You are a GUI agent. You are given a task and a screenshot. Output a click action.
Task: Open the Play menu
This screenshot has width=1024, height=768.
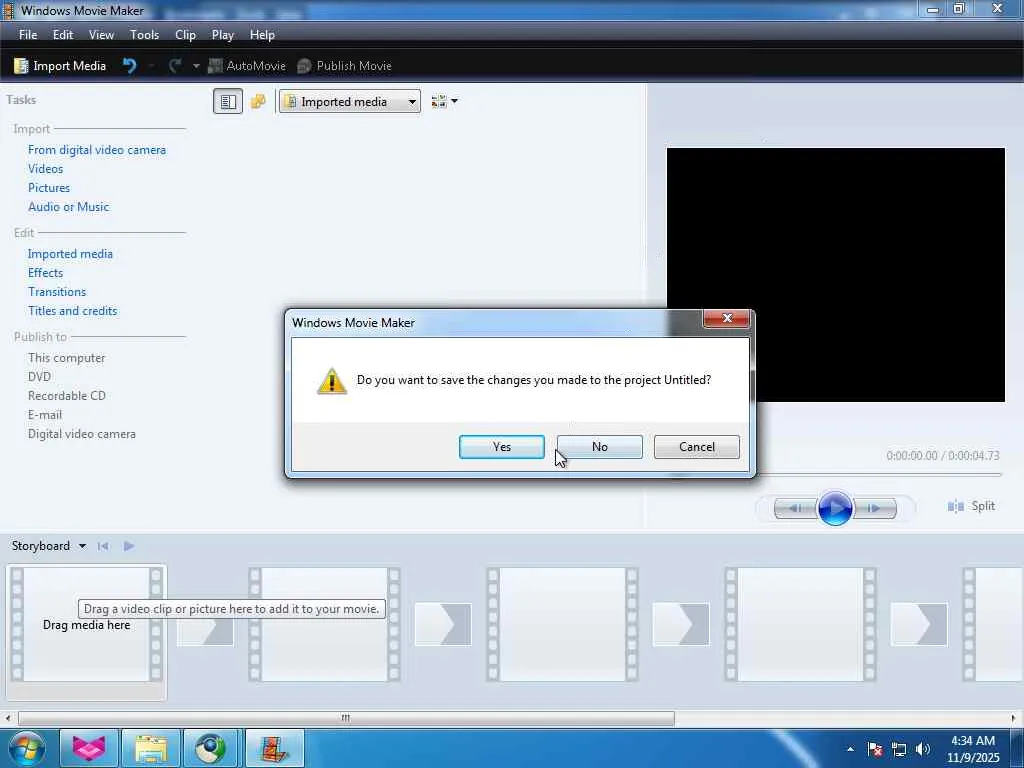(x=223, y=35)
